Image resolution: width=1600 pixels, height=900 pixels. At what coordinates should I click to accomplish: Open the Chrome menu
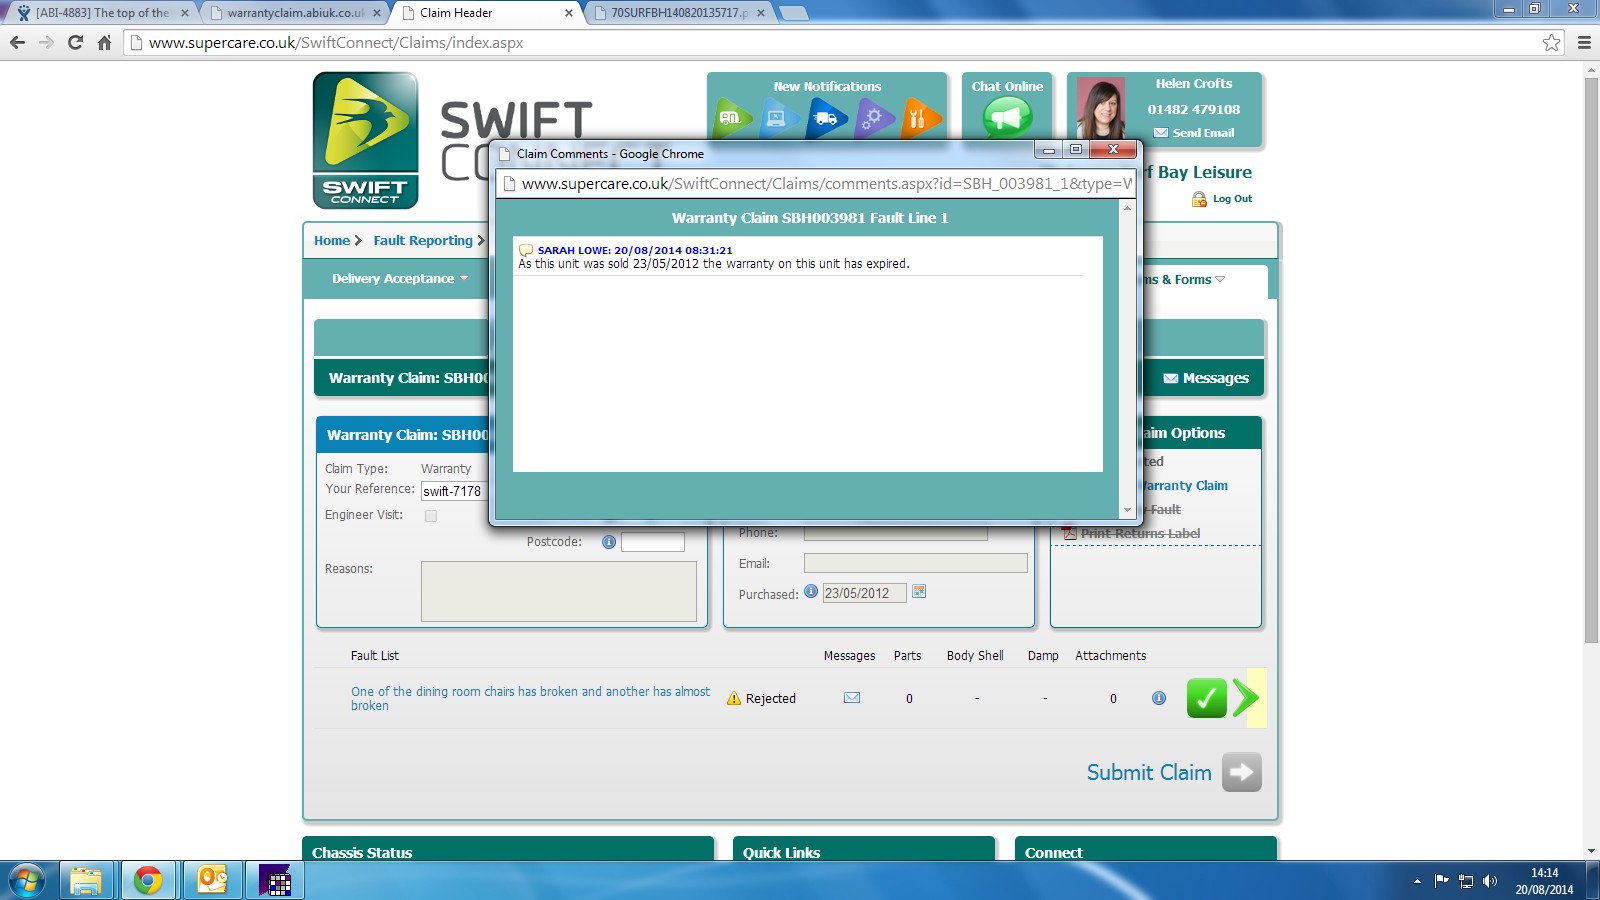pos(1584,43)
